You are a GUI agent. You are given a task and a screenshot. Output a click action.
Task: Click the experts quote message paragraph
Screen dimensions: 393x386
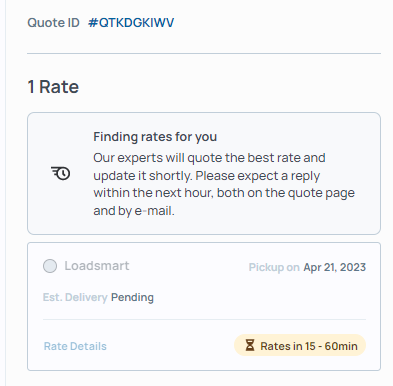click(x=224, y=184)
